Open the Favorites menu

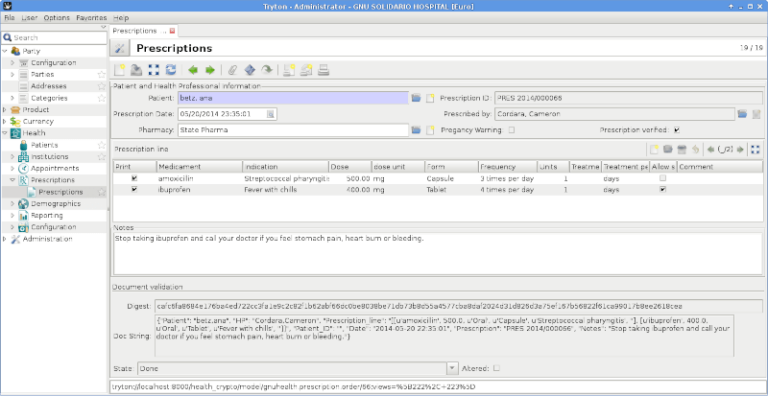click(91, 18)
